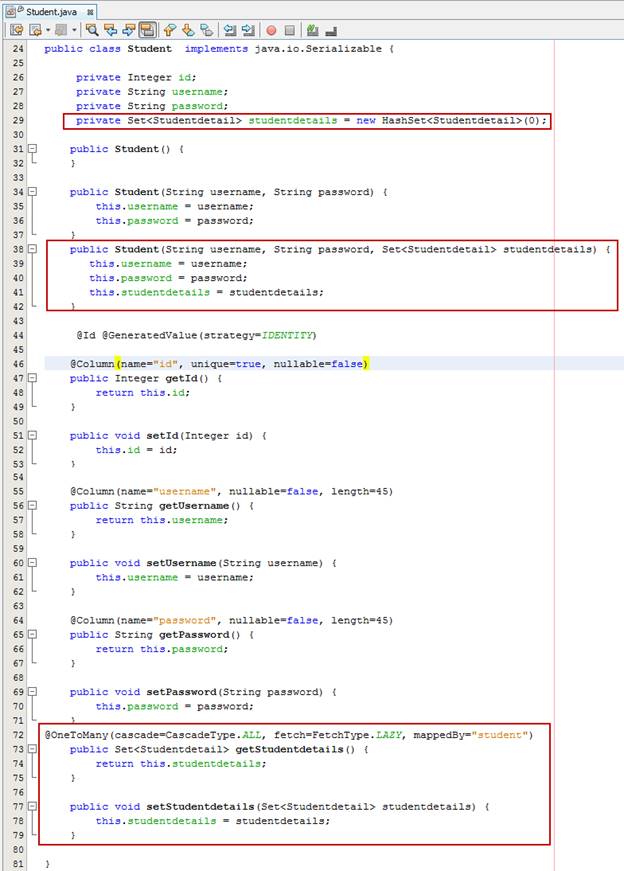The image size is (624, 871).
Task: Click 'setStudentdetails' method name on line 77
Action: pos(200,806)
